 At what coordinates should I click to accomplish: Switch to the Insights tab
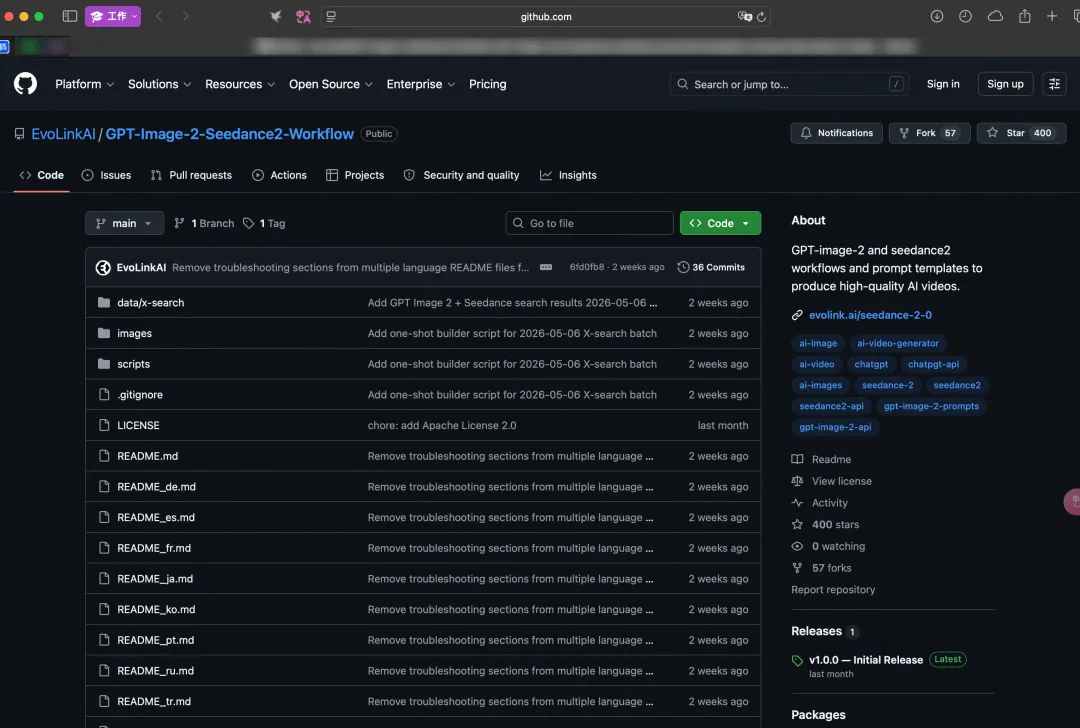coord(568,175)
